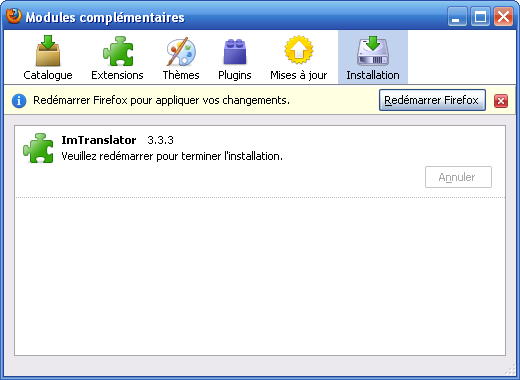The image size is (520, 380).
Task: Minimize the Modules complémentaires window
Action: point(457,16)
